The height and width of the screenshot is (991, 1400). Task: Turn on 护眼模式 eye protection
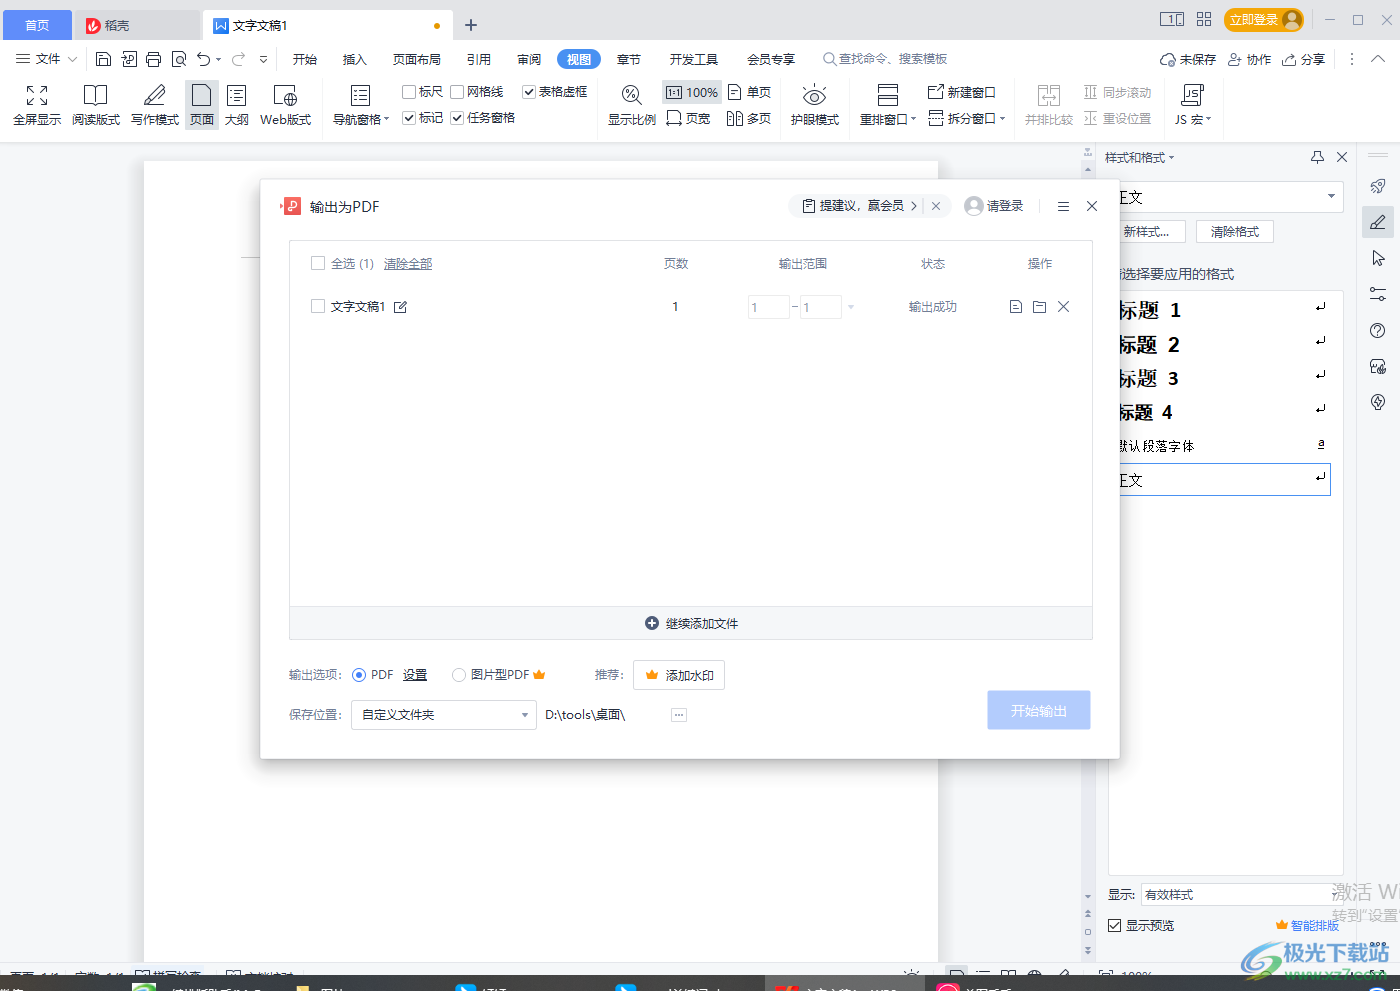tap(815, 105)
